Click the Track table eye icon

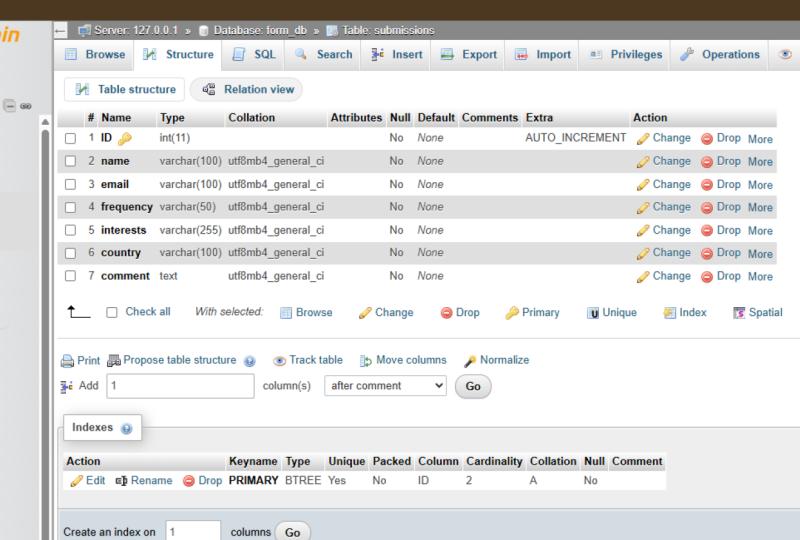tap(279, 361)
